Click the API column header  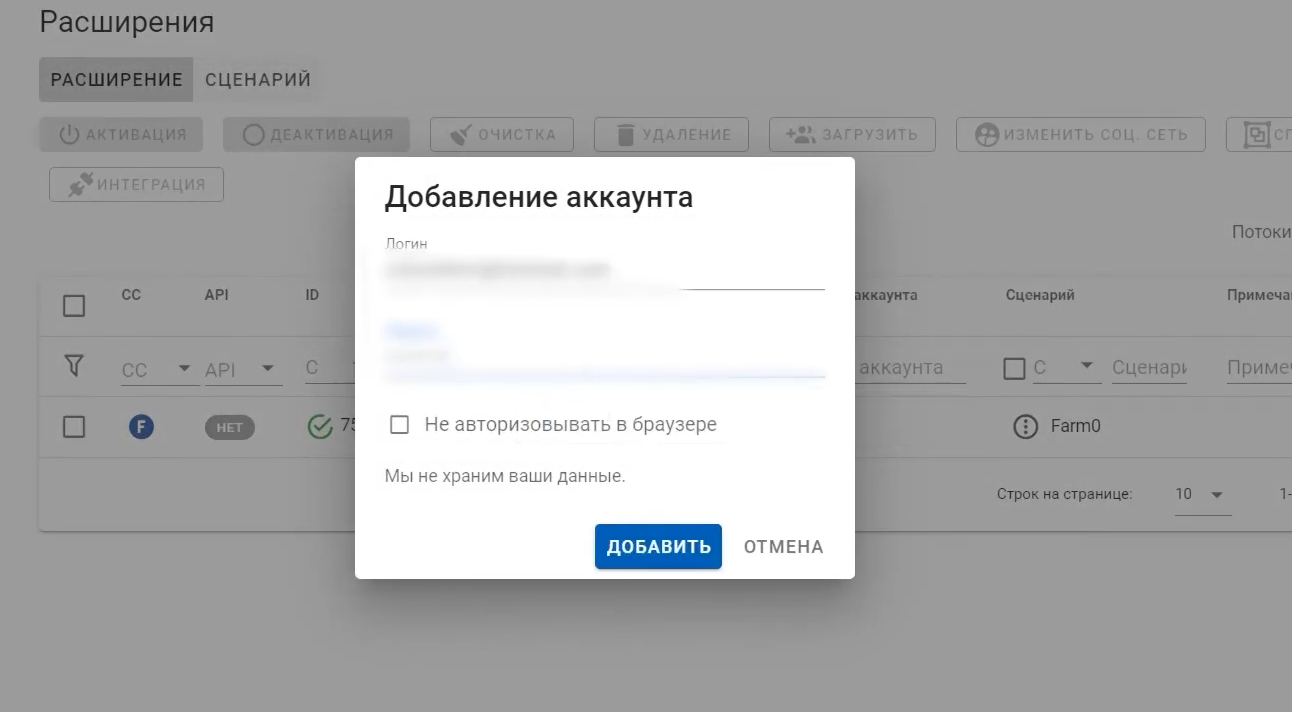point(217,295)
